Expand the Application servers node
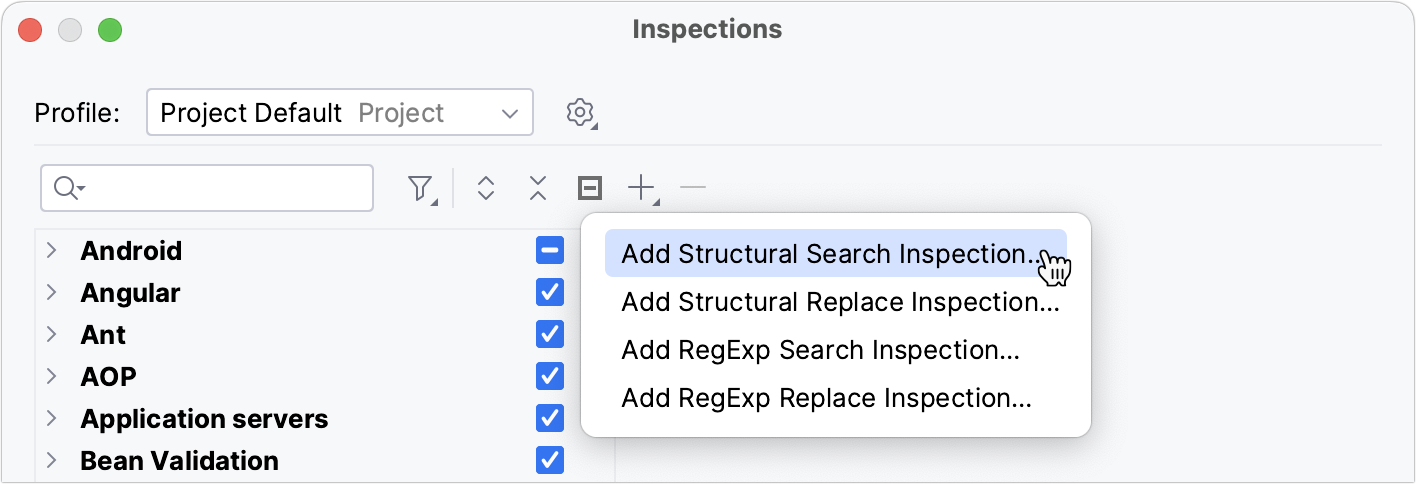This screenshot has height=484, width=1416. tap(52, 419)
